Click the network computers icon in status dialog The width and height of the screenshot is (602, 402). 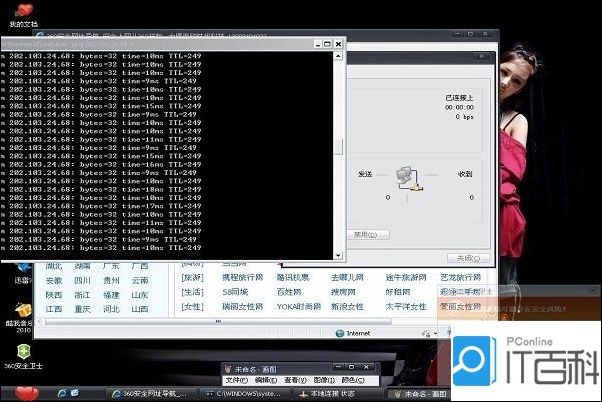click(x=408, y=179)
